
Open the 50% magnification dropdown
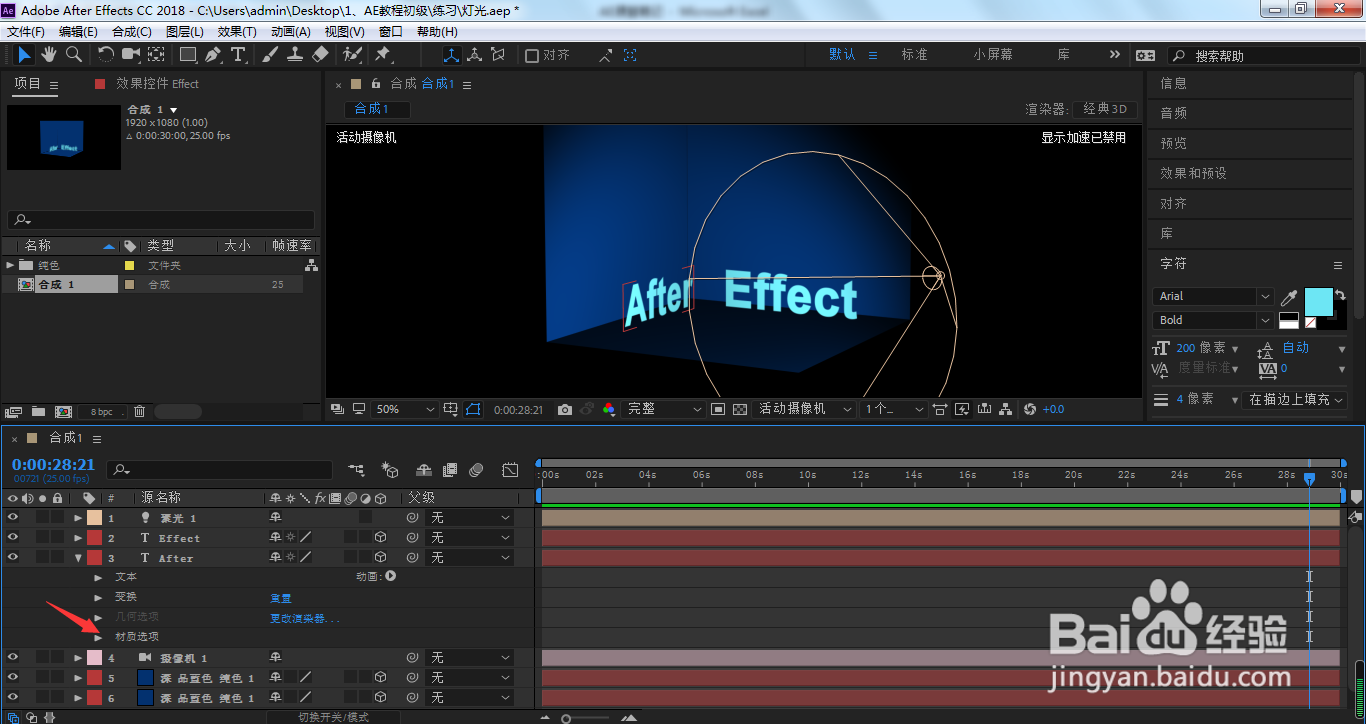(405, 409)
